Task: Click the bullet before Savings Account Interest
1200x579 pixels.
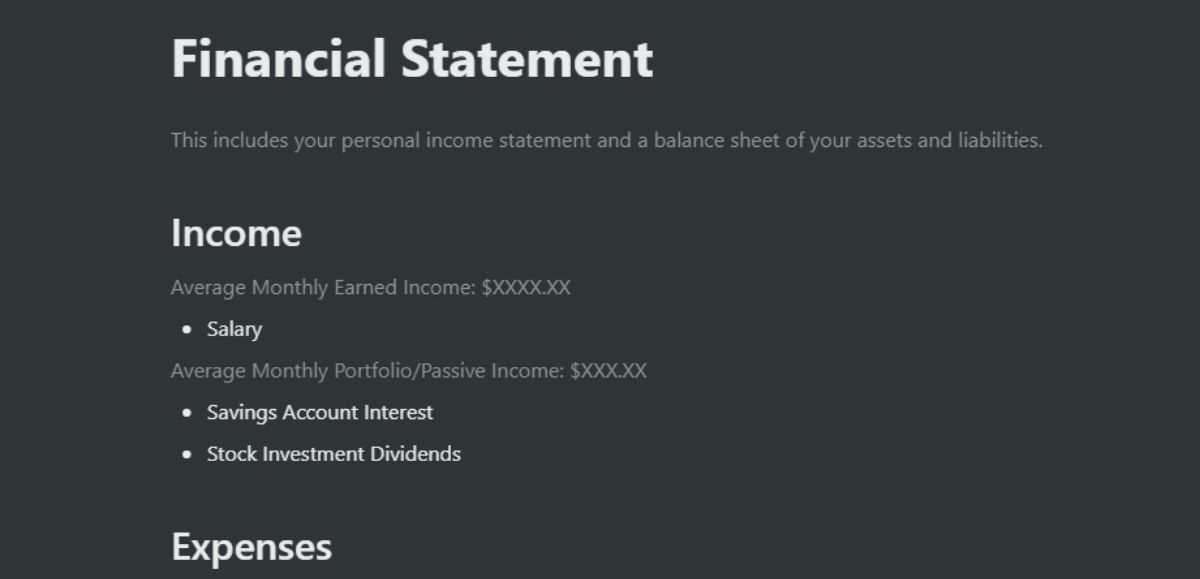Action: tap(187, 412)
